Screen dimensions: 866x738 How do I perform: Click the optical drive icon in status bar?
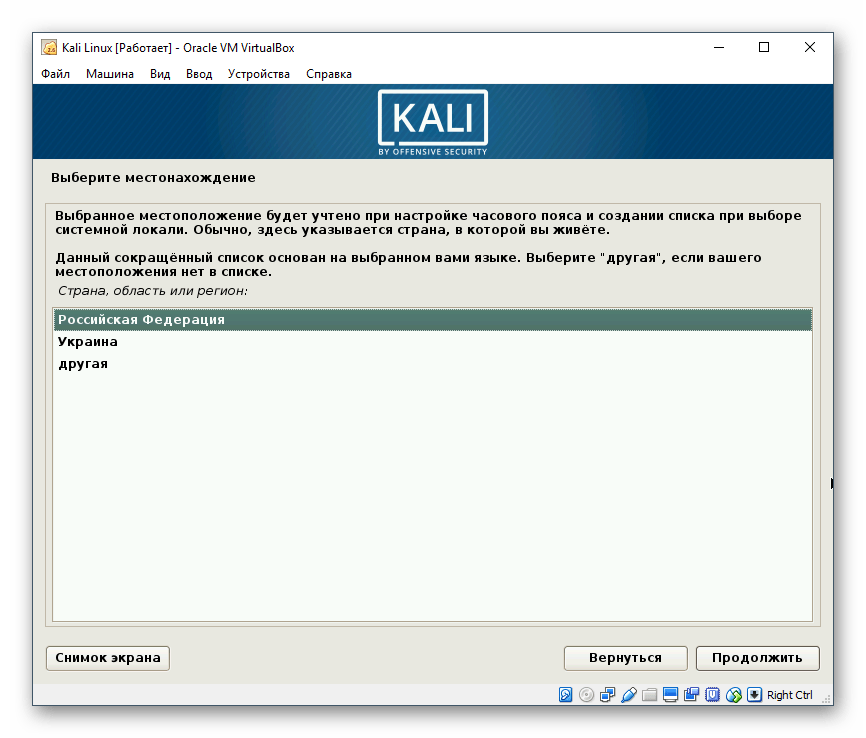[x=585, y=694]
